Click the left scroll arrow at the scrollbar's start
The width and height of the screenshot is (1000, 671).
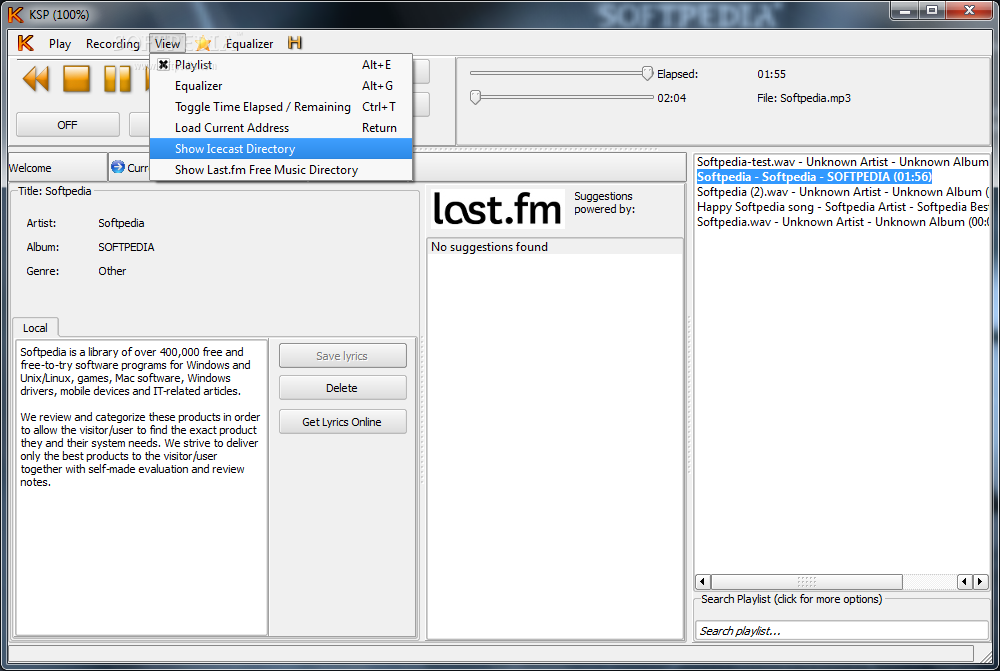coord(703,582)
